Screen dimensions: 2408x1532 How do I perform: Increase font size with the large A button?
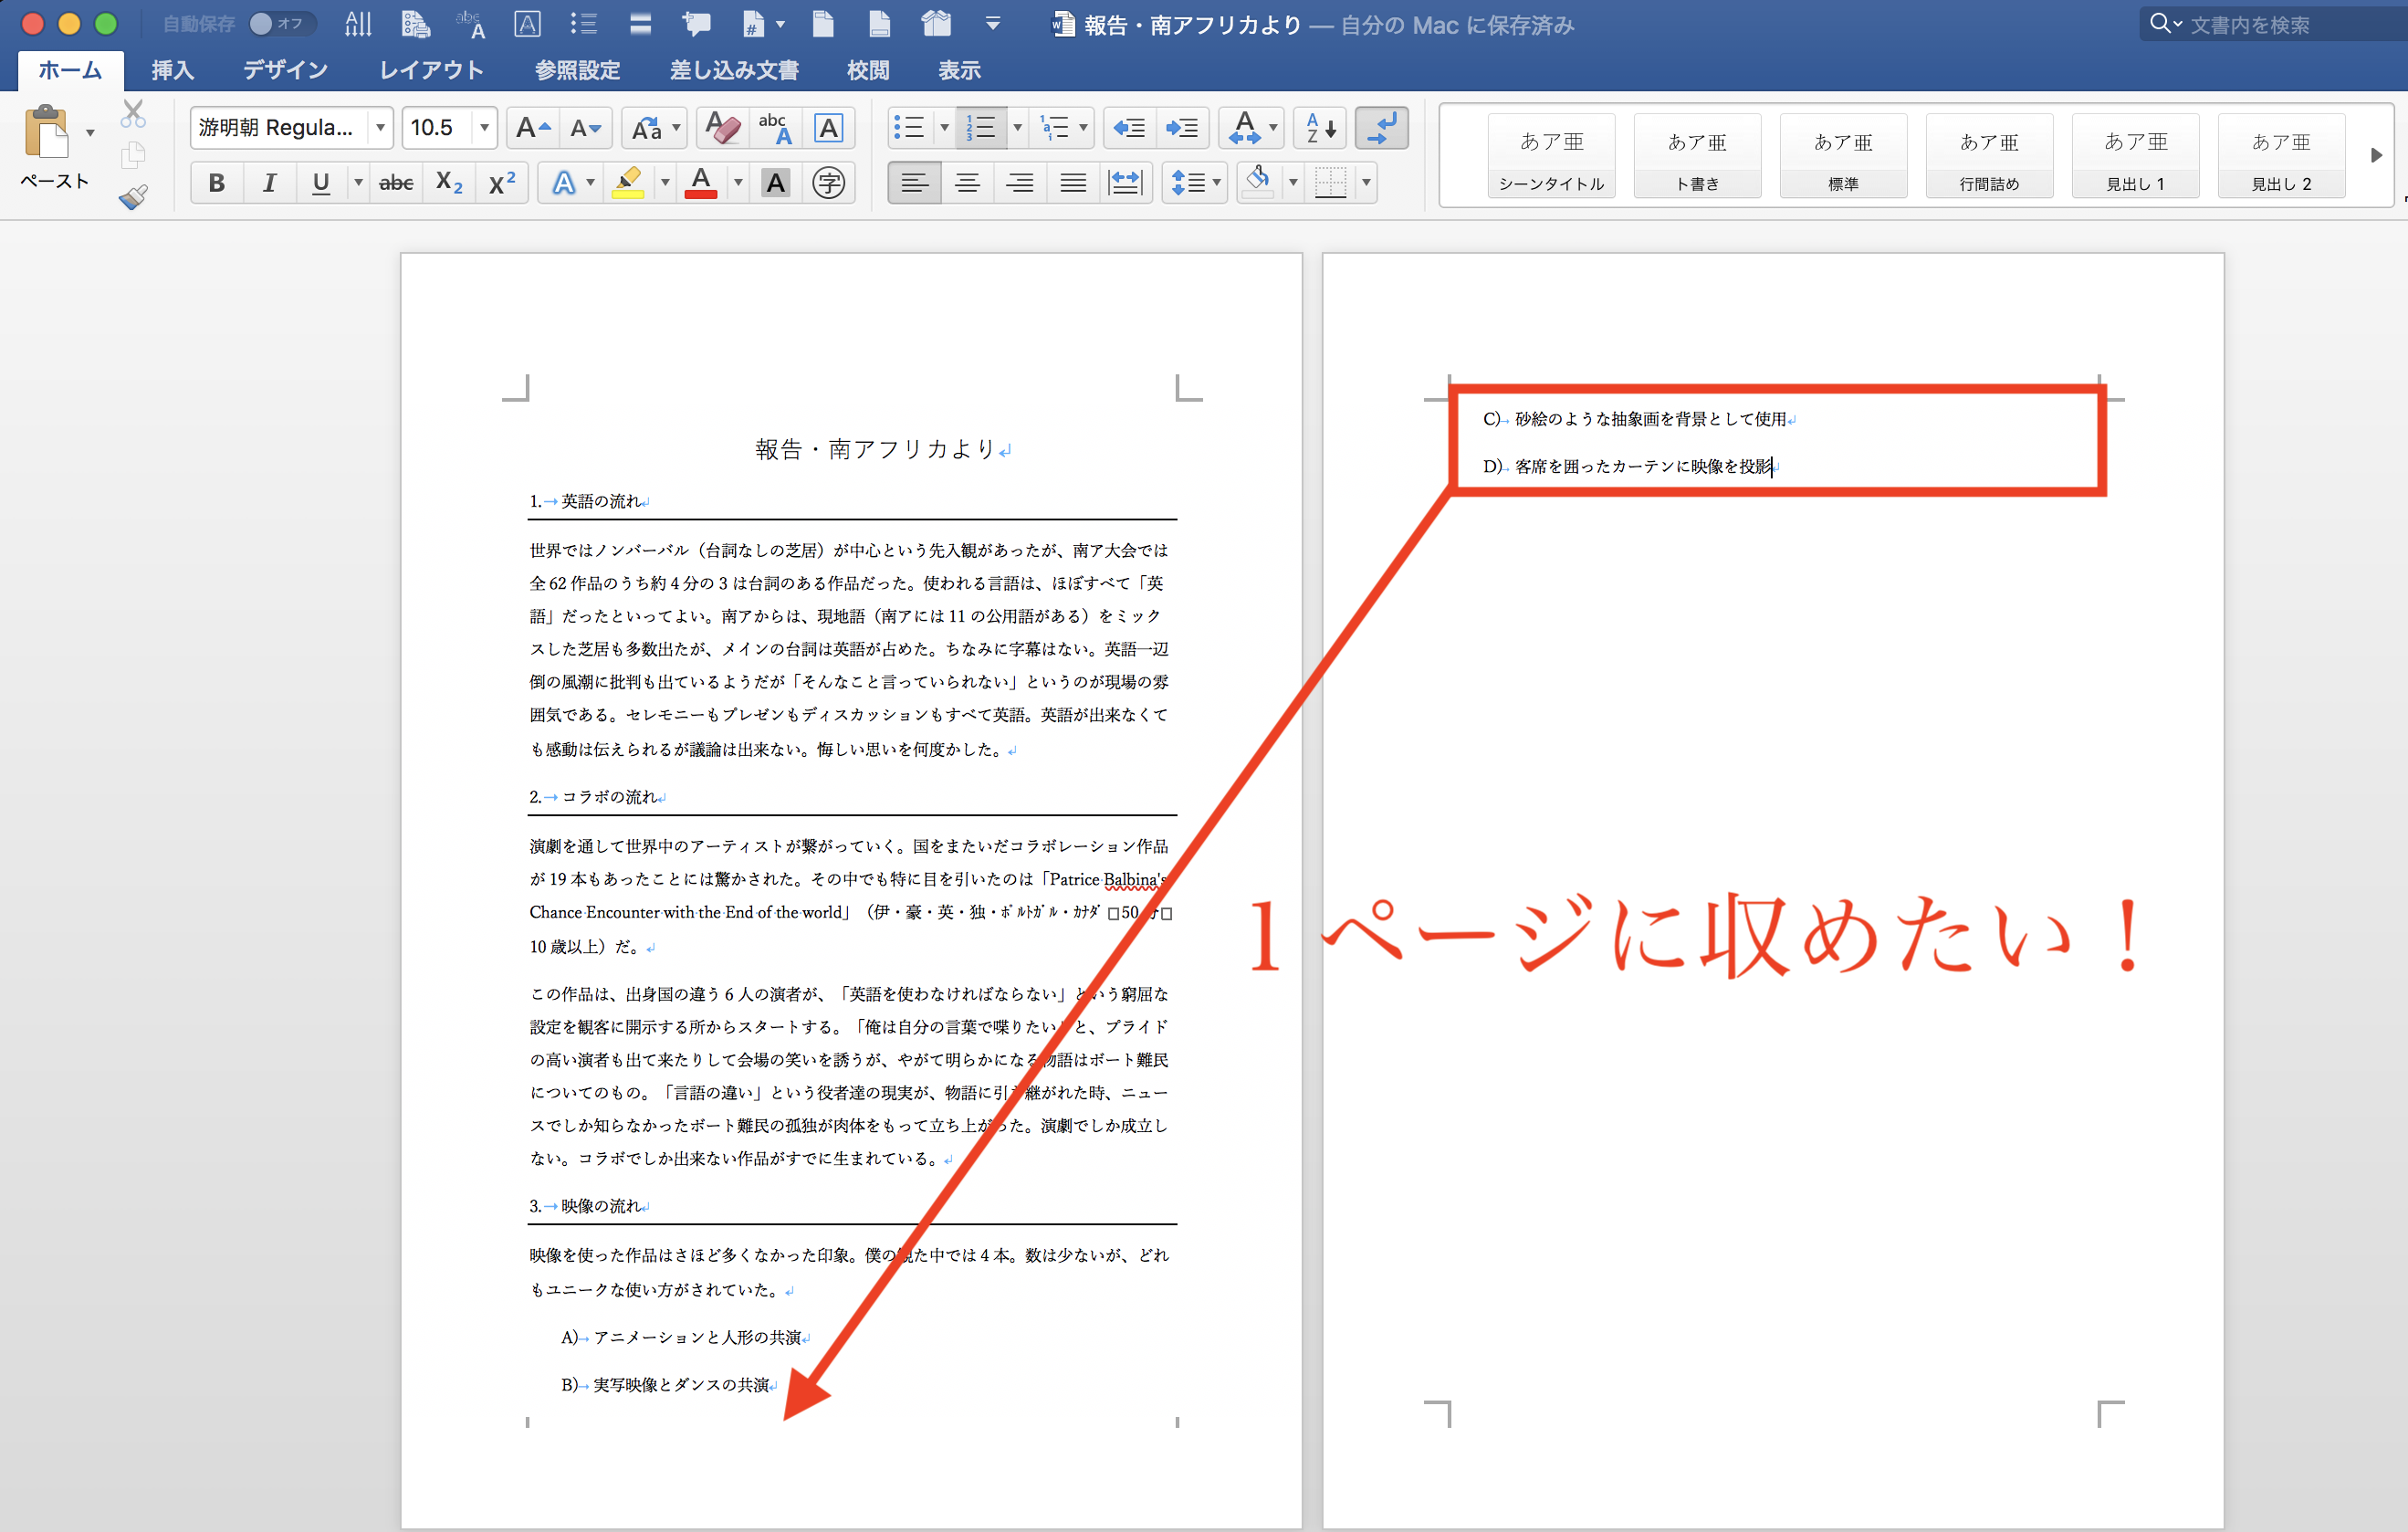pos(532,128)
